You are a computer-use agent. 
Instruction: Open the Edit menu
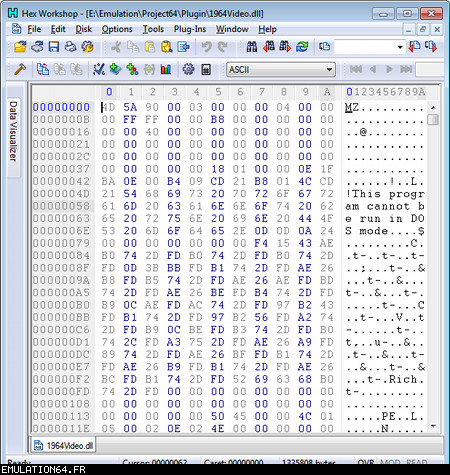tap(58, 29)
